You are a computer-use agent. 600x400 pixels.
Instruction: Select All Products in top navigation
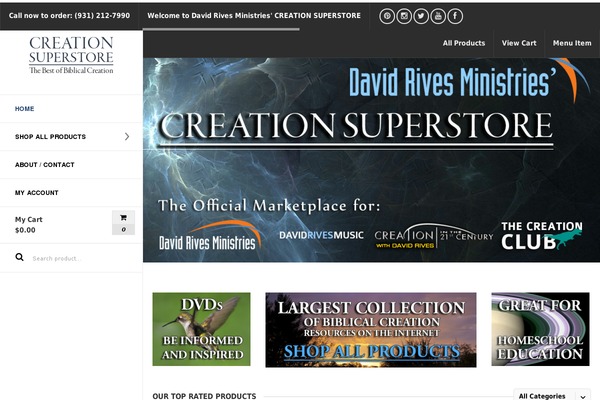coord(464,43)
